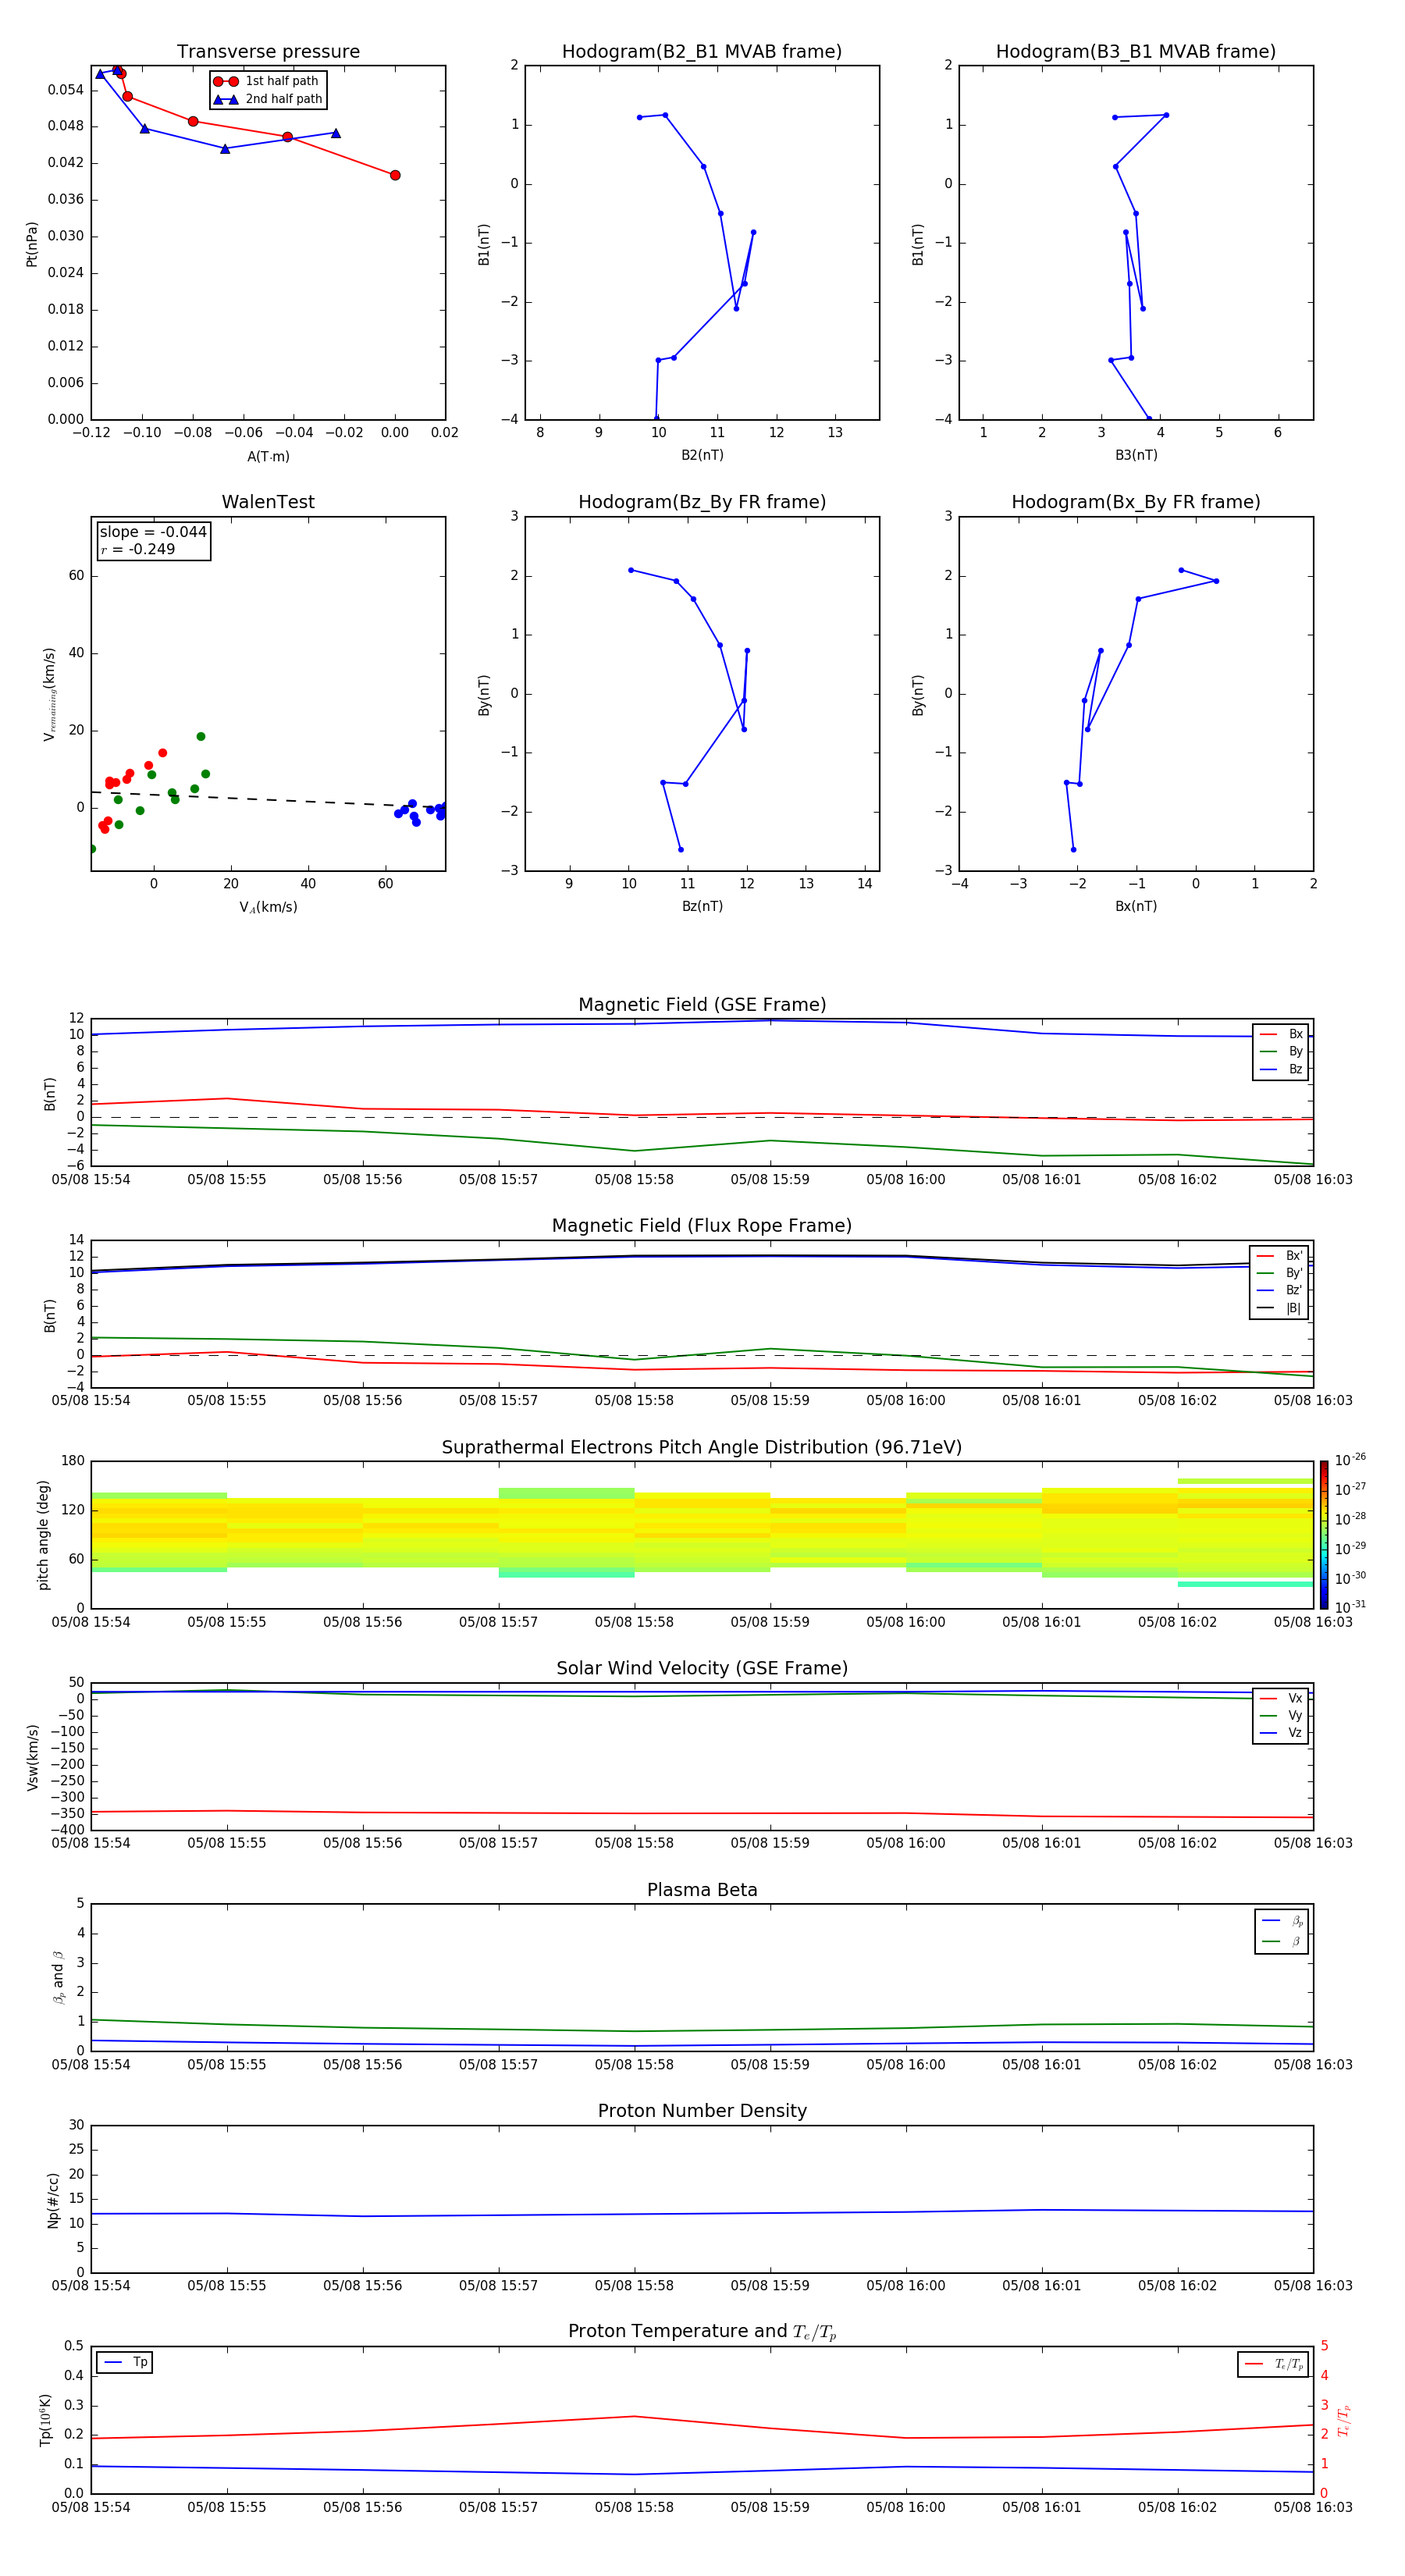This screenshot has width=1405, height=2576.
Task: Select the βp legend entry in Plasma Beta
Action: 1282,1920
